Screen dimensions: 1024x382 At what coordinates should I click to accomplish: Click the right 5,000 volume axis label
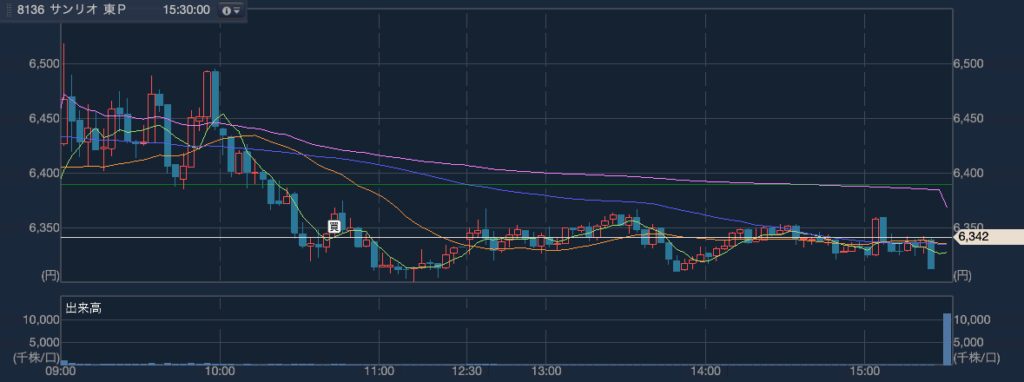pyautogui.click(x=968, y=342)
